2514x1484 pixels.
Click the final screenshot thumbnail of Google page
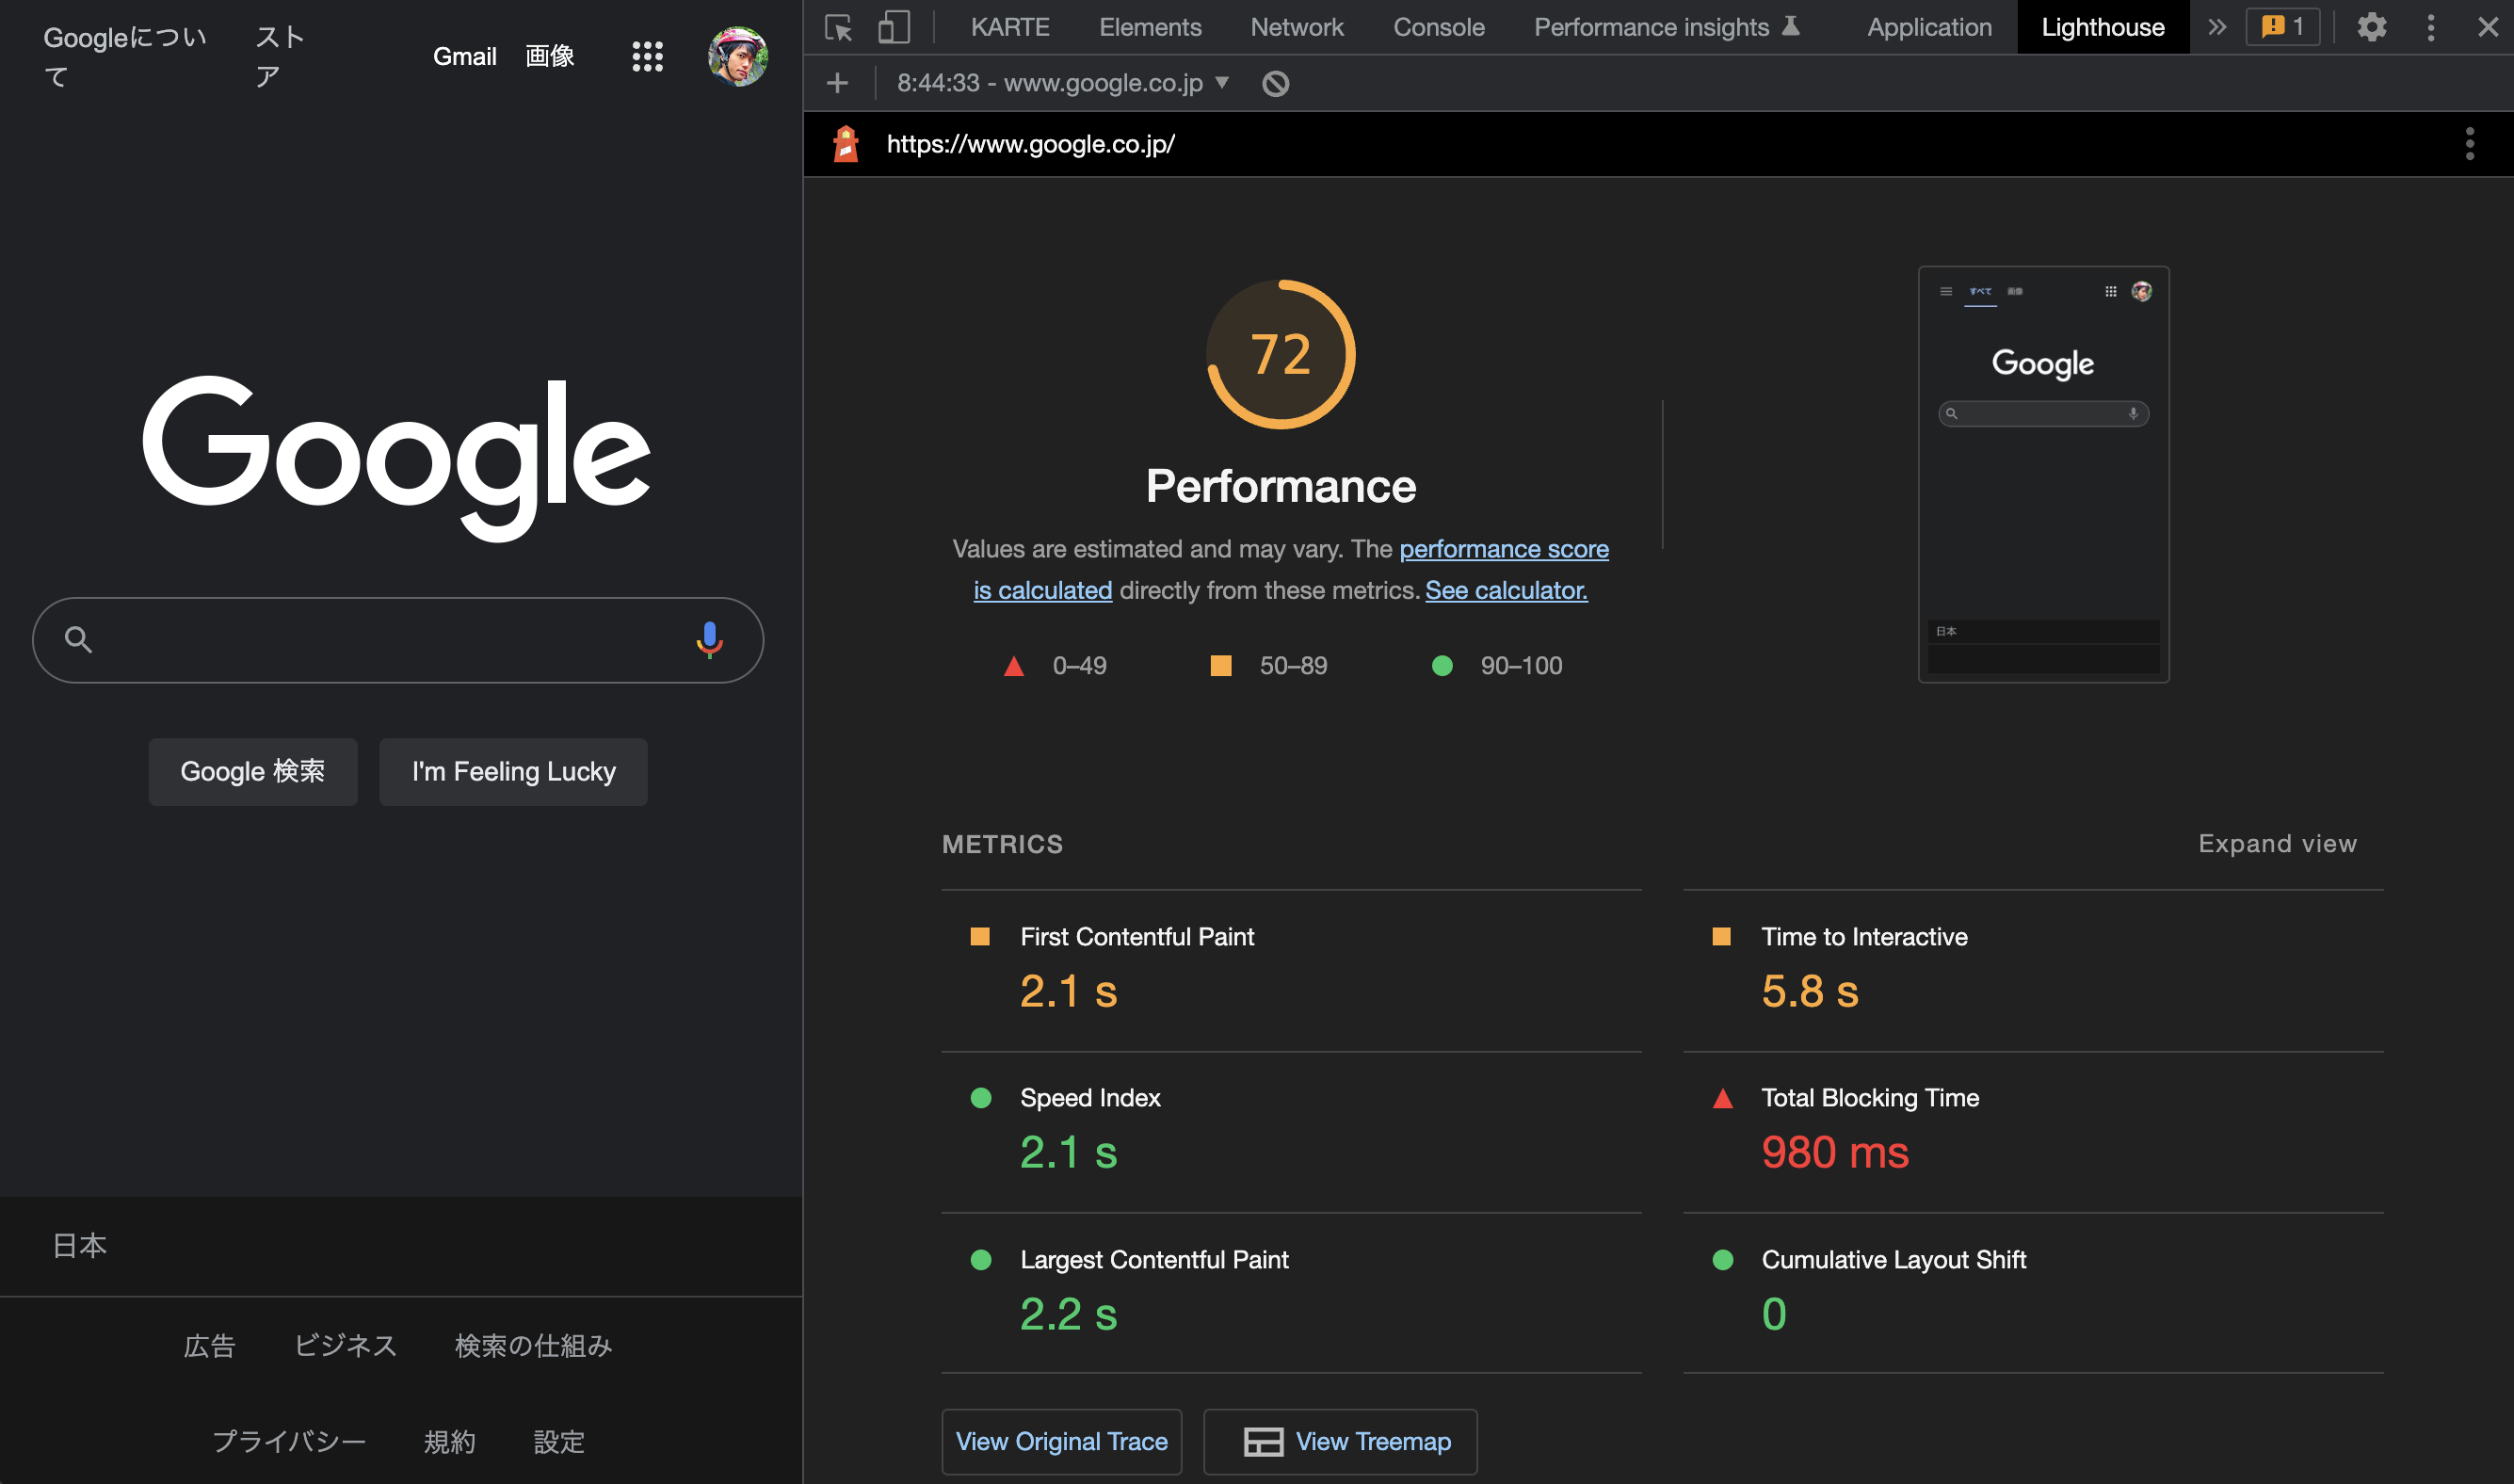click(x=2044, y=474)
